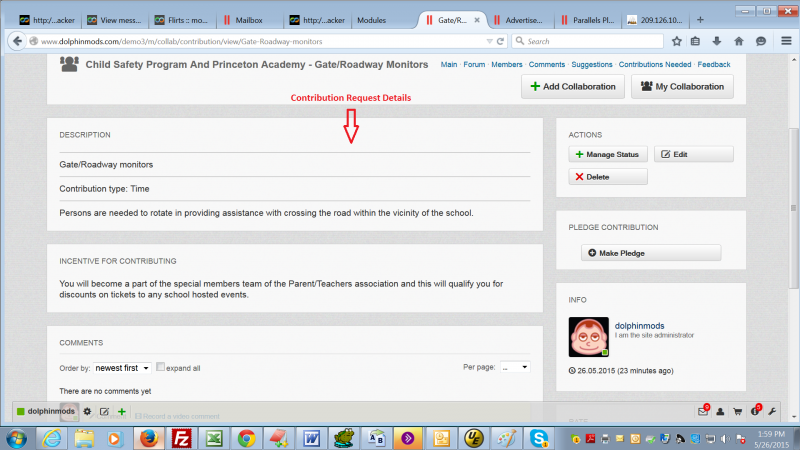Click the green plus in member bar

click(x=121, y=411)
